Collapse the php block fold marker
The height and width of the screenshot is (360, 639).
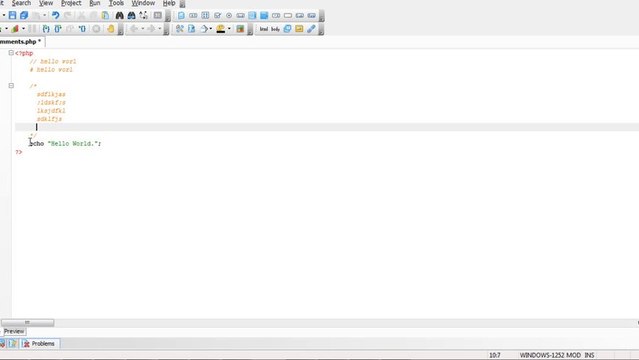pos(11,53)
